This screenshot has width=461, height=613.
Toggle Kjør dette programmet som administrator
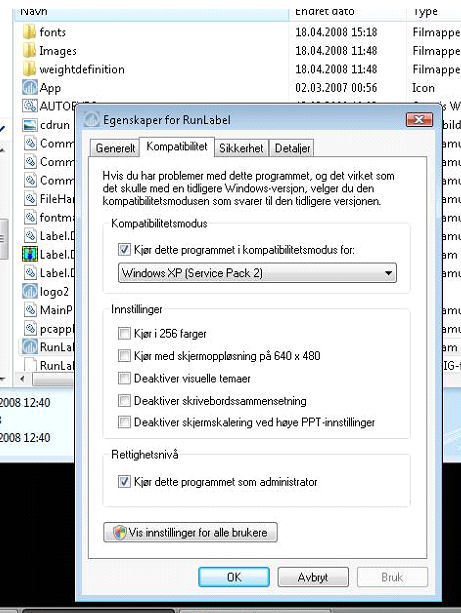click(124, 482)
